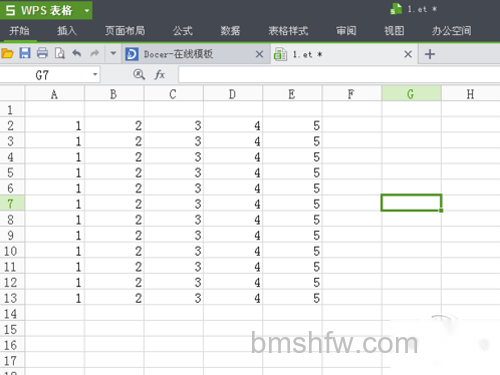Open the 表格样式 ribbon tab
Image resolution: width=500 pixels, height=375 pixels.
pos(289,31)
